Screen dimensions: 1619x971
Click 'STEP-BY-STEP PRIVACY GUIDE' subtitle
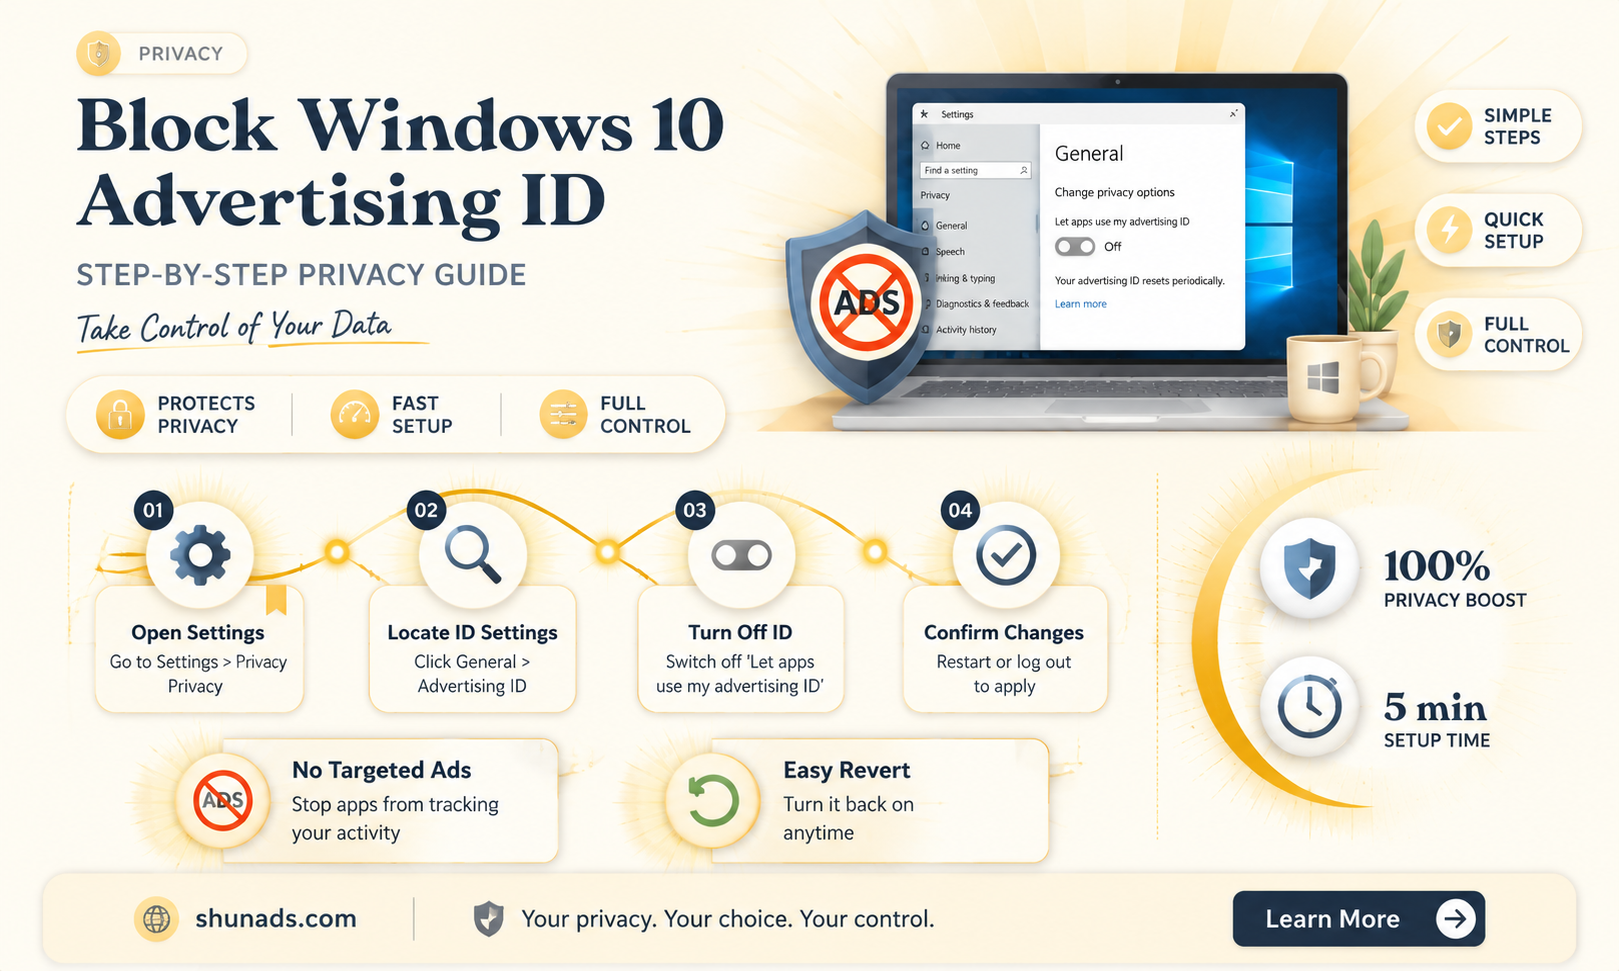click(302, 275)
